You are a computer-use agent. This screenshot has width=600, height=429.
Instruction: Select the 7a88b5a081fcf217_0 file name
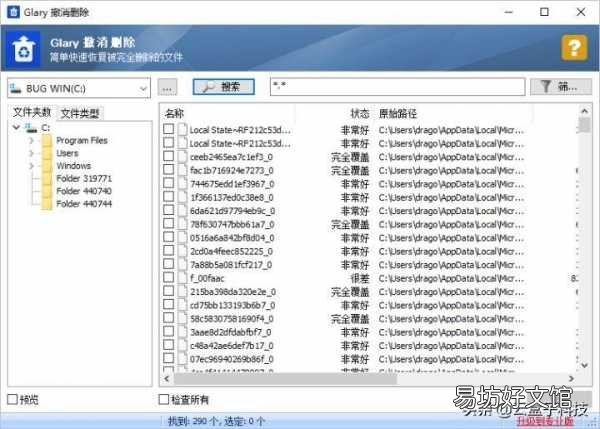point(231,265)
